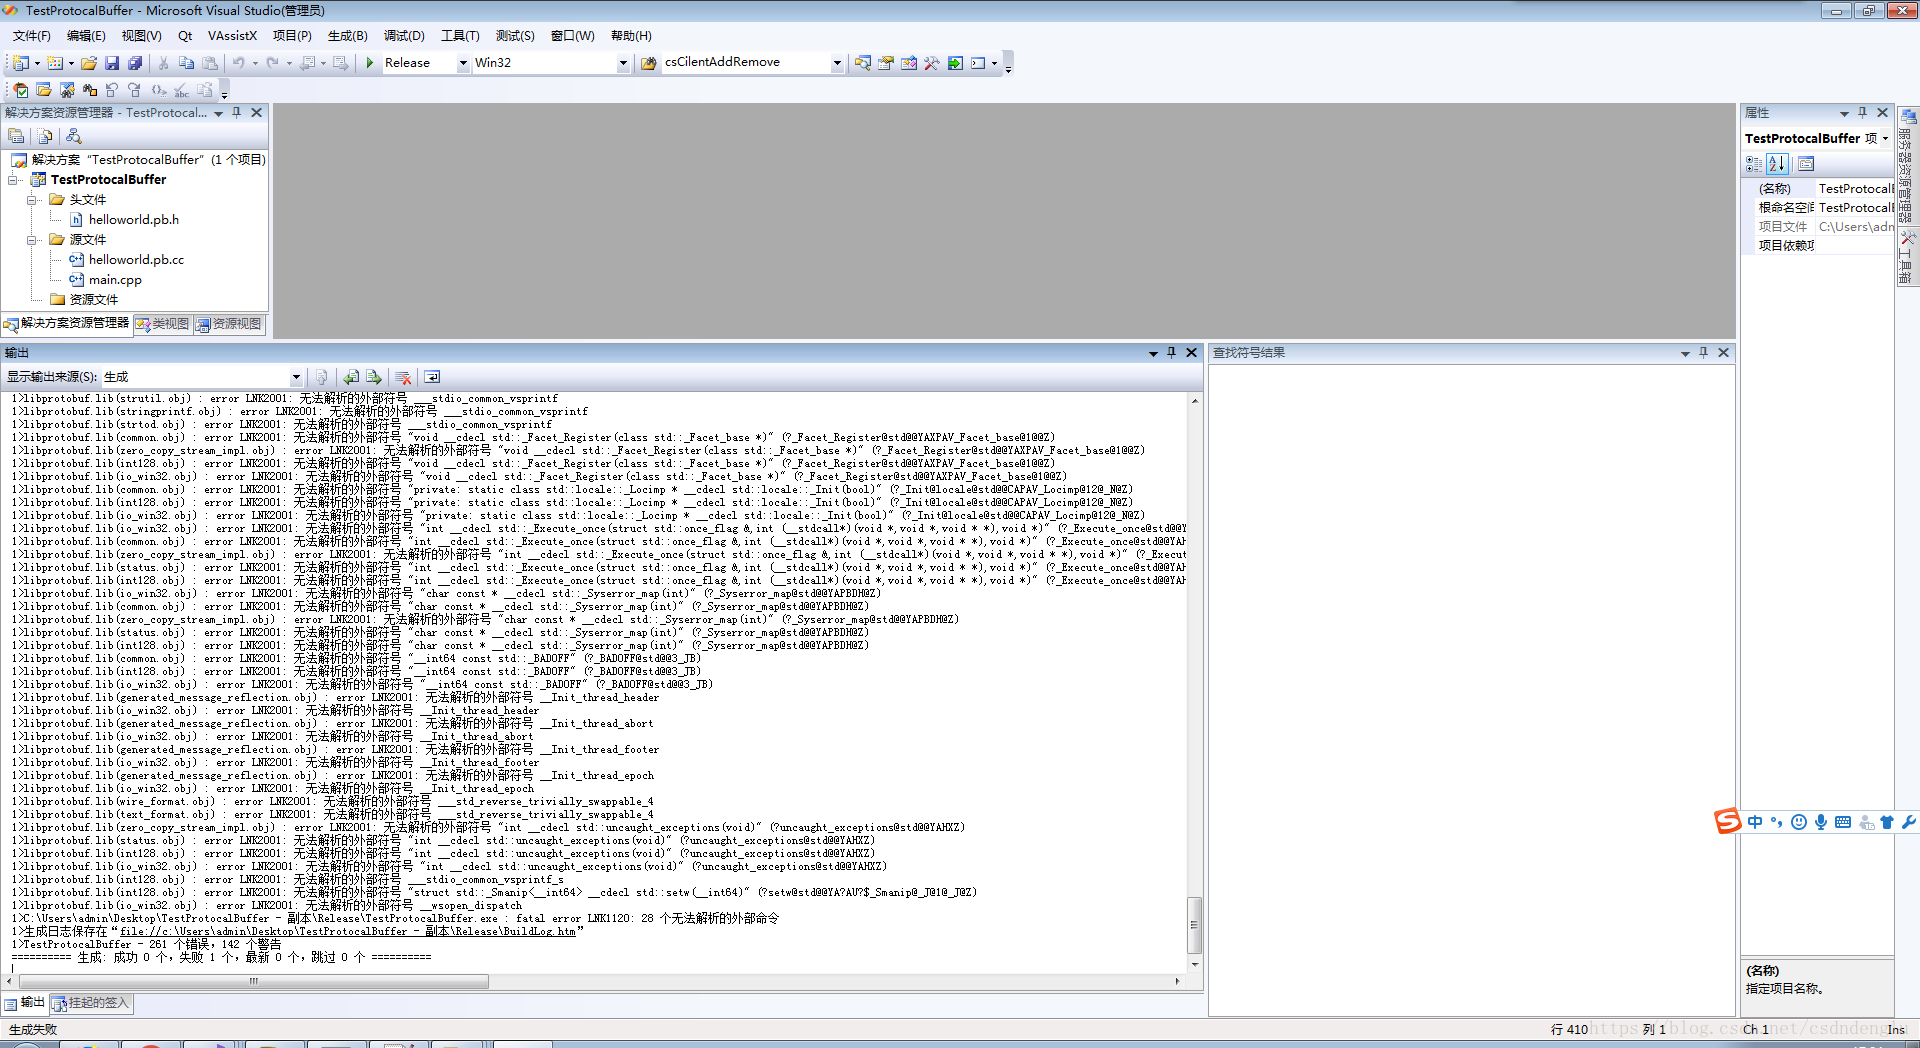The width and height of the screenshot is (1920, 1048).
Task: Switch to the 类视图 tab
Action: [162, 324]
